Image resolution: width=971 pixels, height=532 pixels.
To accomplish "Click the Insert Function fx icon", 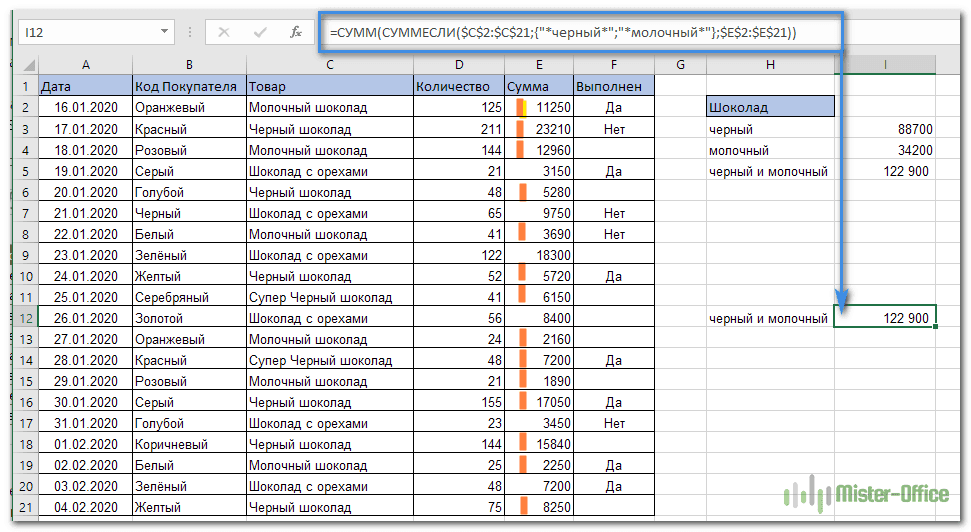I will point(295,32).
